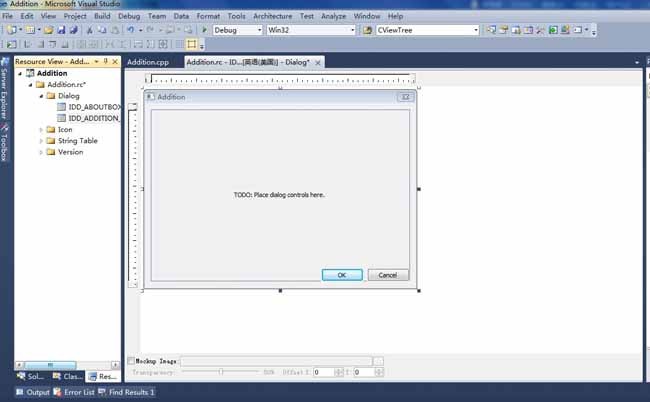Switch to Solution Explorer tab
Image resolution: width=650 pixels, height=402 pixels.
(x=30, y=376)
